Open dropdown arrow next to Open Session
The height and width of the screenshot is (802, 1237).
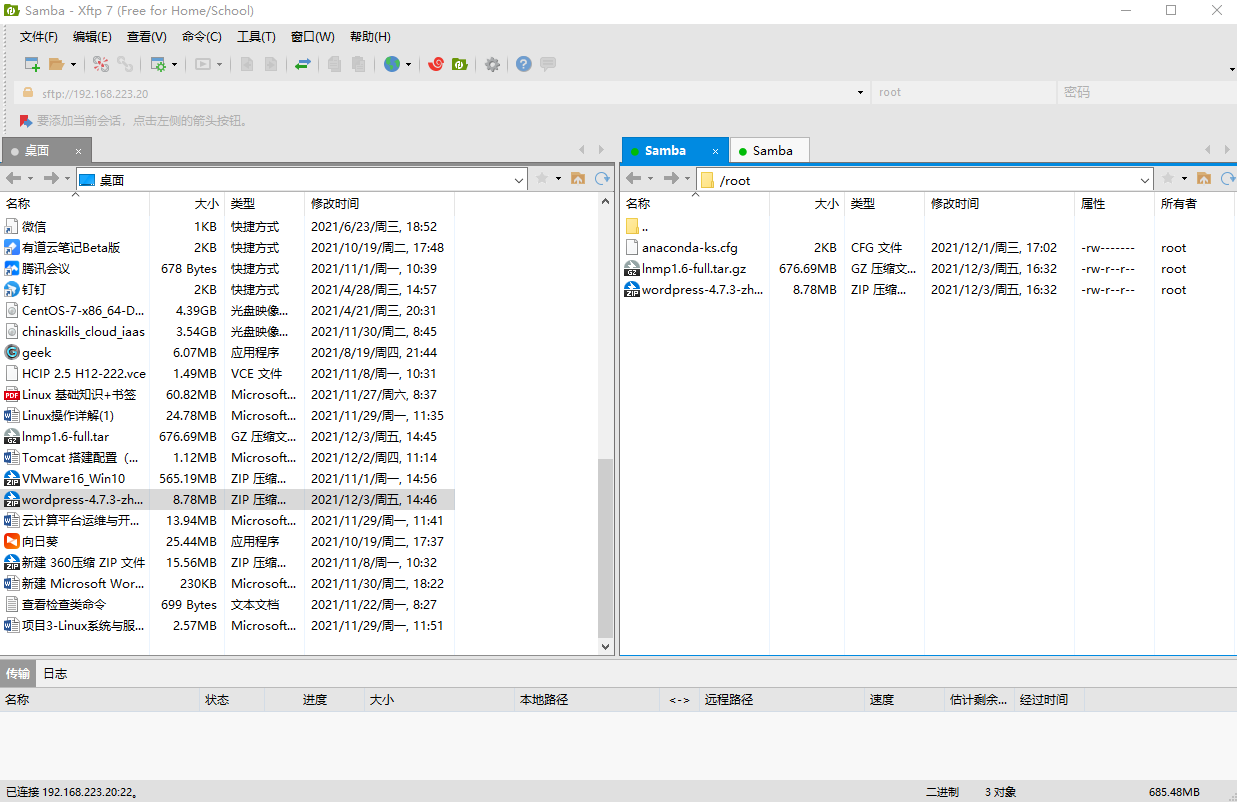(x=73, y=64)
